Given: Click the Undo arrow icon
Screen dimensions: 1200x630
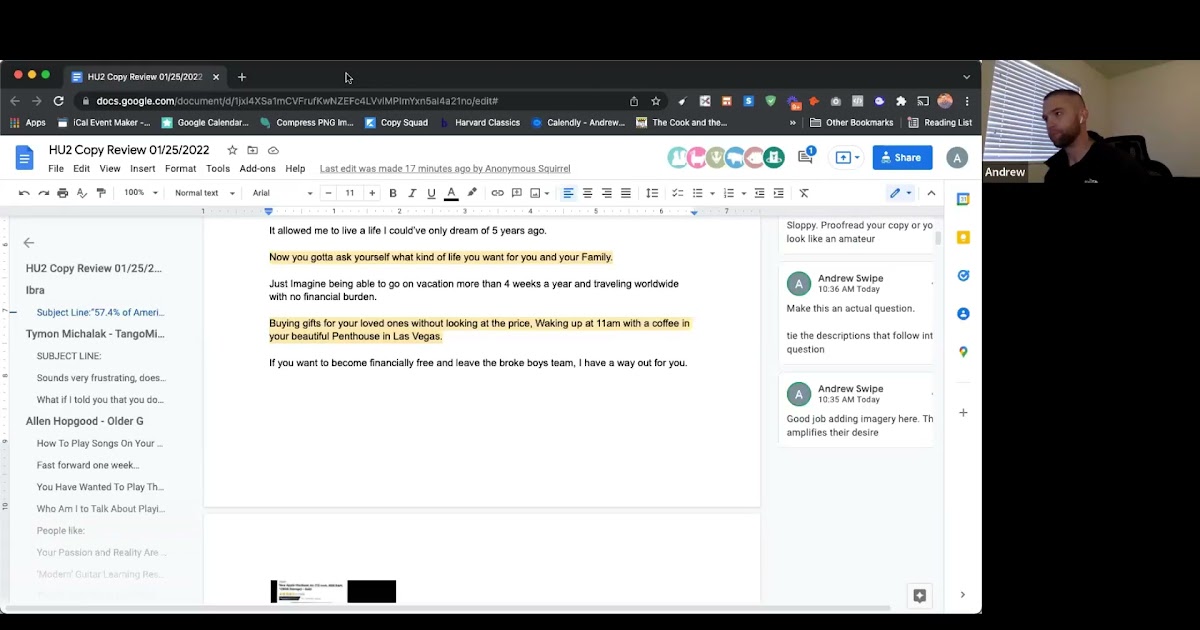Looking at the screenshot, I should [24, 193].
